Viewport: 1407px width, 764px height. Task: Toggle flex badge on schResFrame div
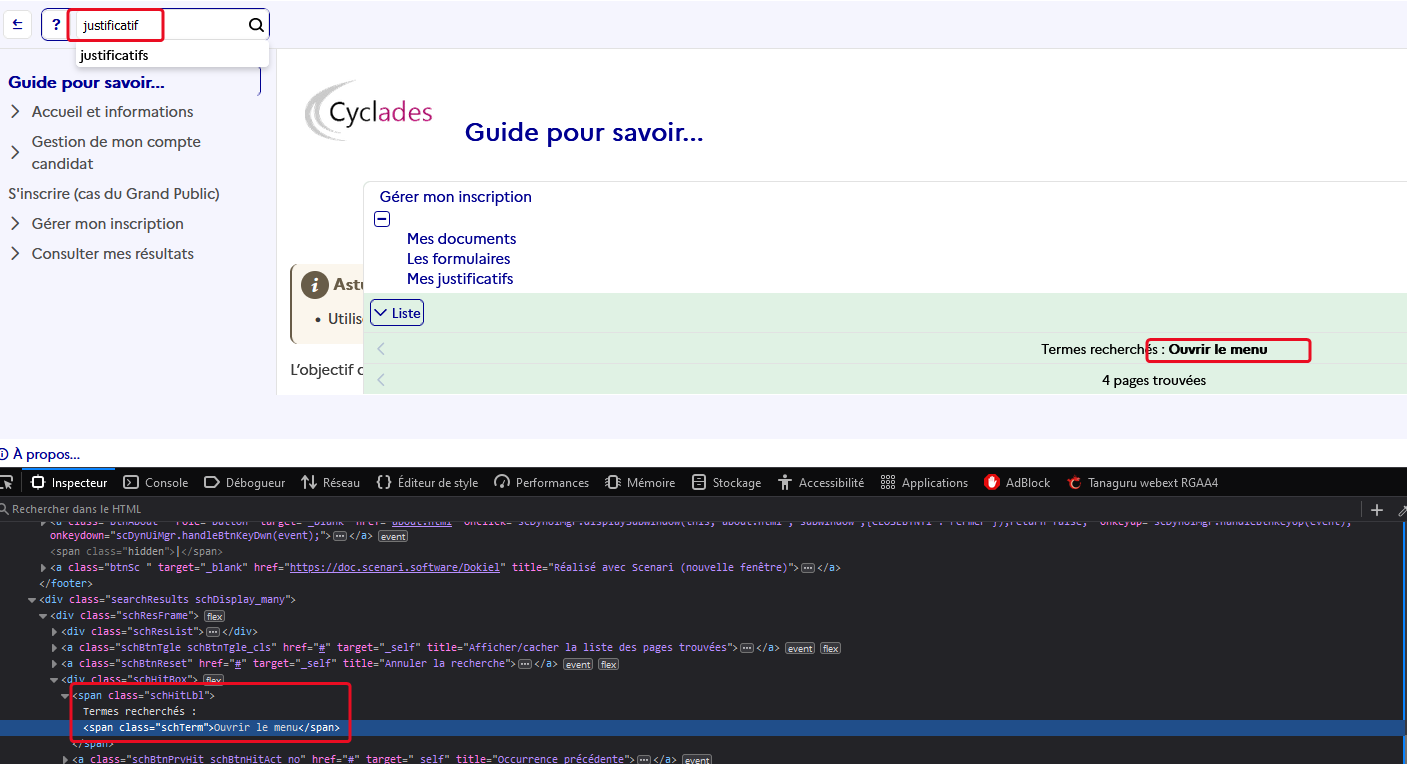tap(214, 616)
